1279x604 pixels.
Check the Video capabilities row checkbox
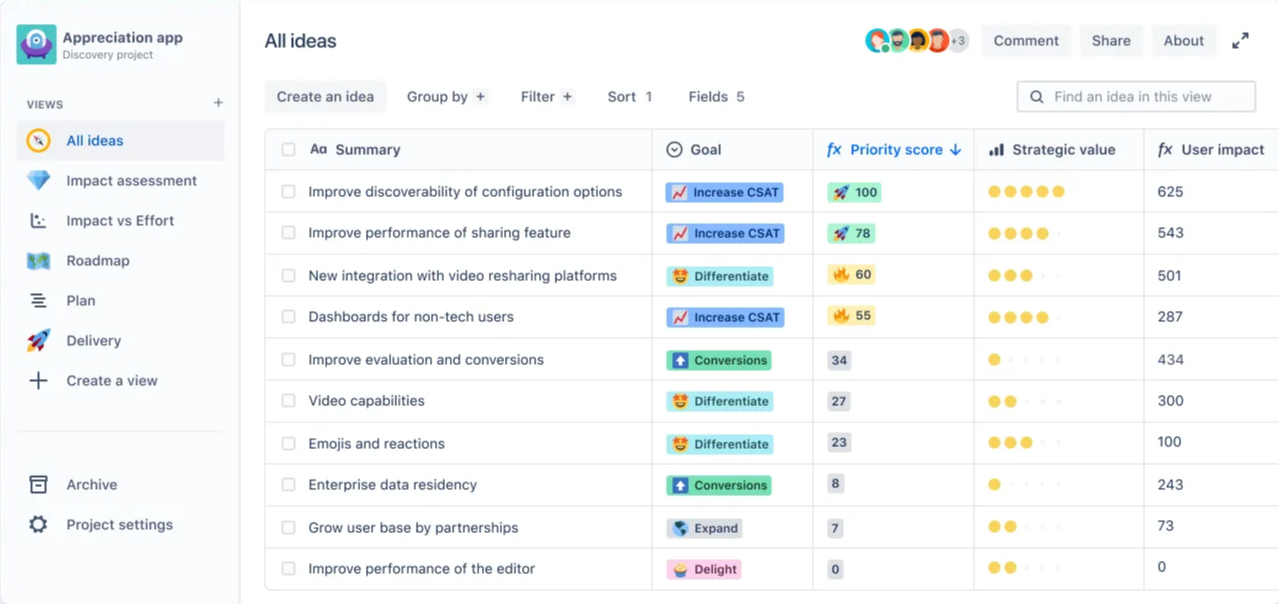tap(289, 401)
